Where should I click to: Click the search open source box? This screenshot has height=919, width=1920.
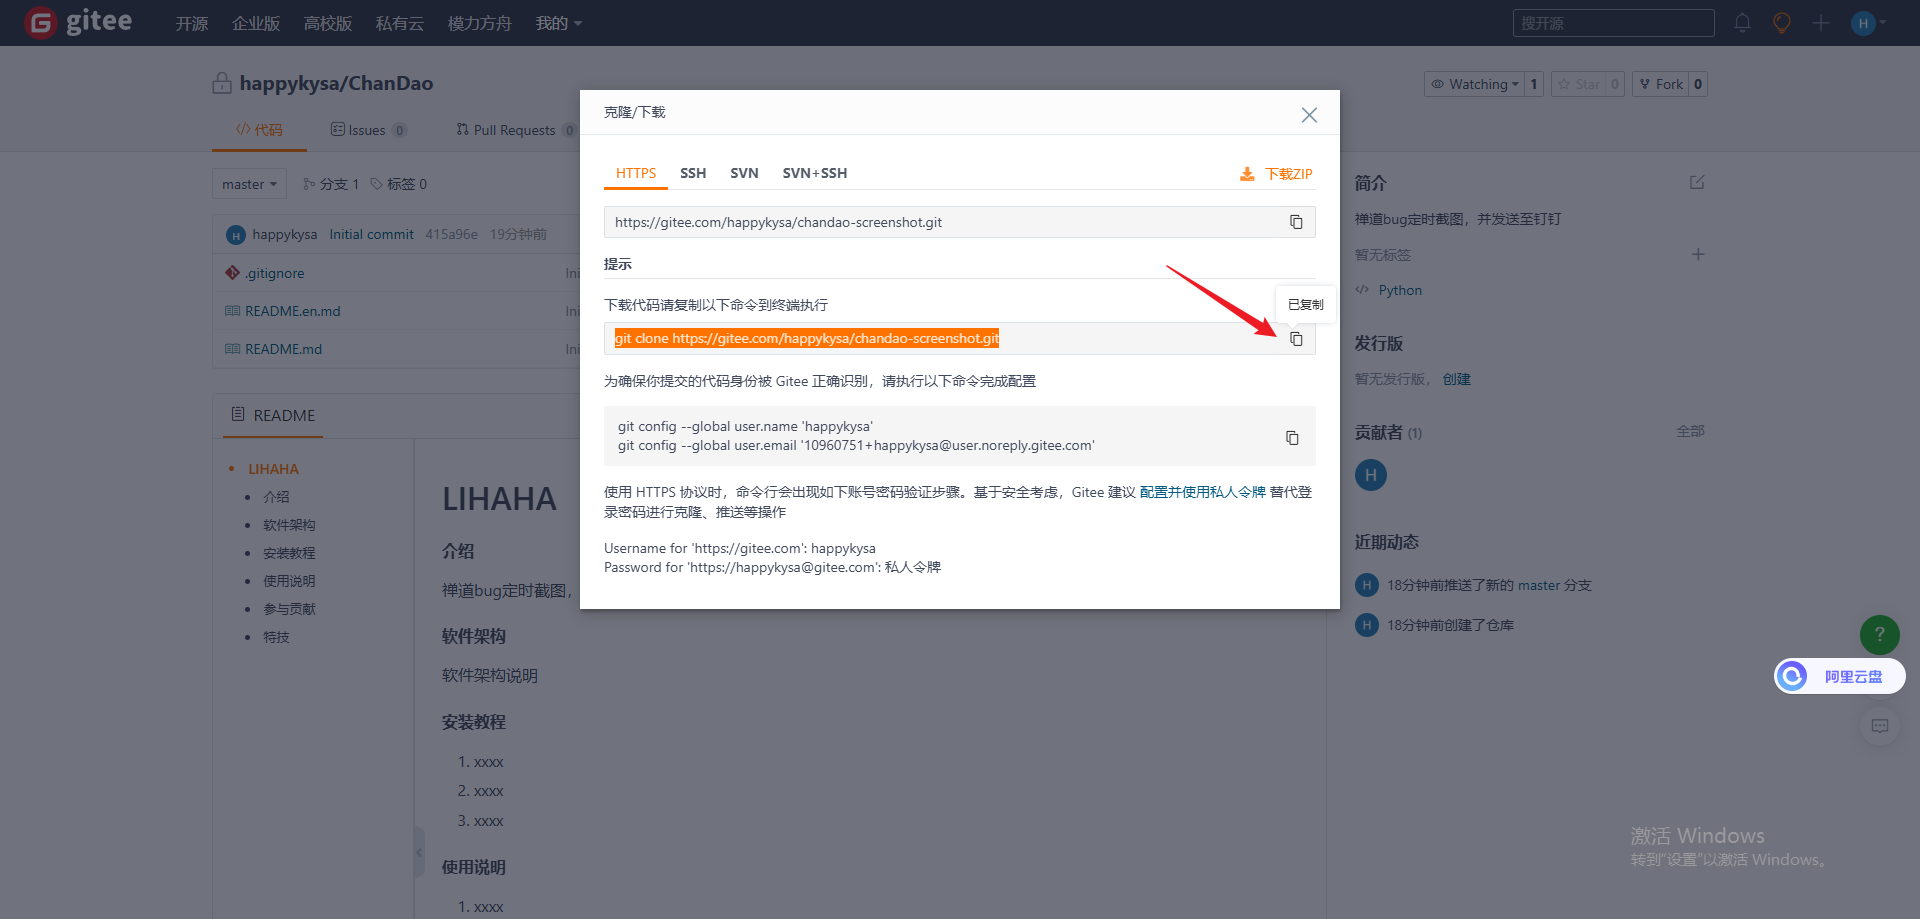click(1613, 23)
